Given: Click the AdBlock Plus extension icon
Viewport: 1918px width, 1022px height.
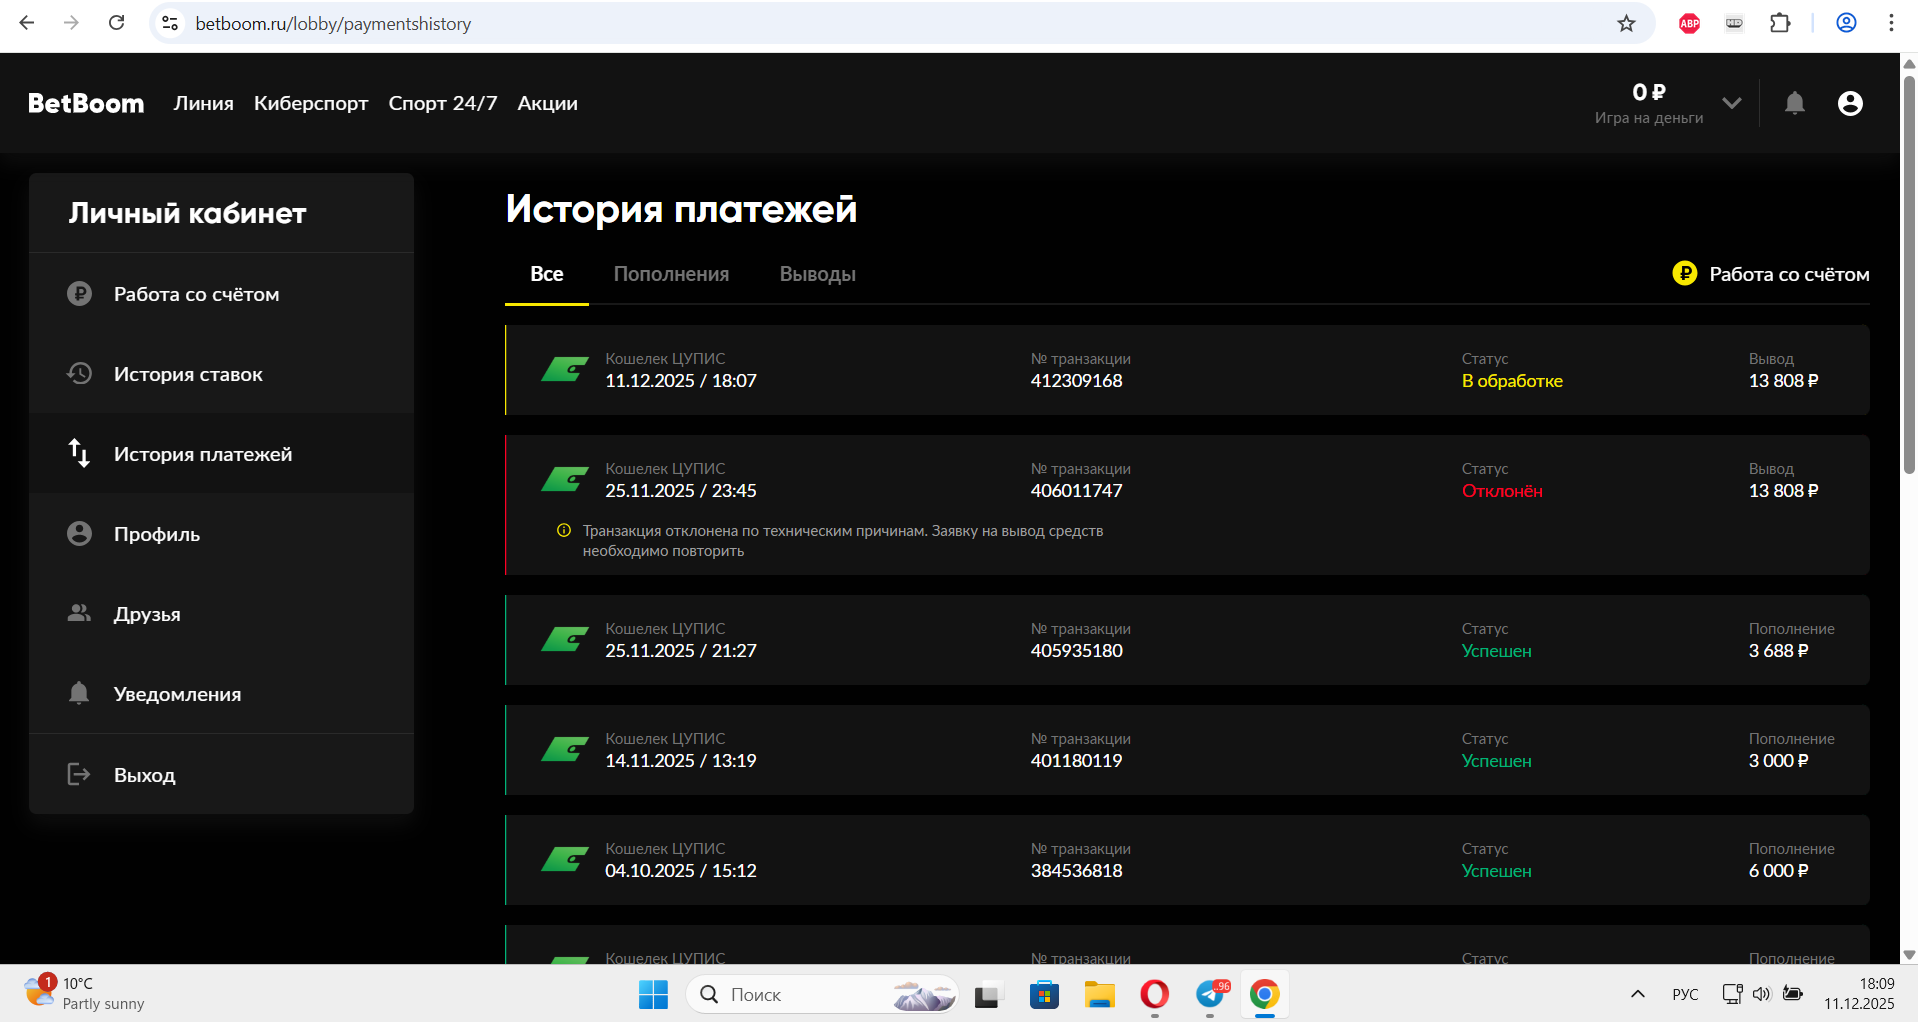Looking at the screenshot, I should (x=1689, y=23).
